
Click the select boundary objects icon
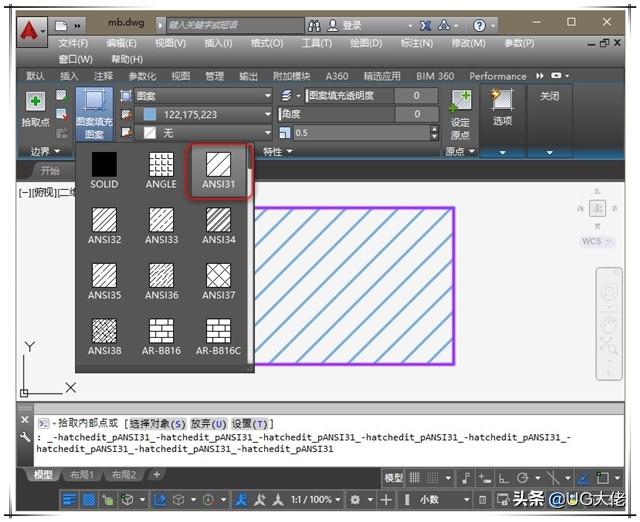point(61,96)
